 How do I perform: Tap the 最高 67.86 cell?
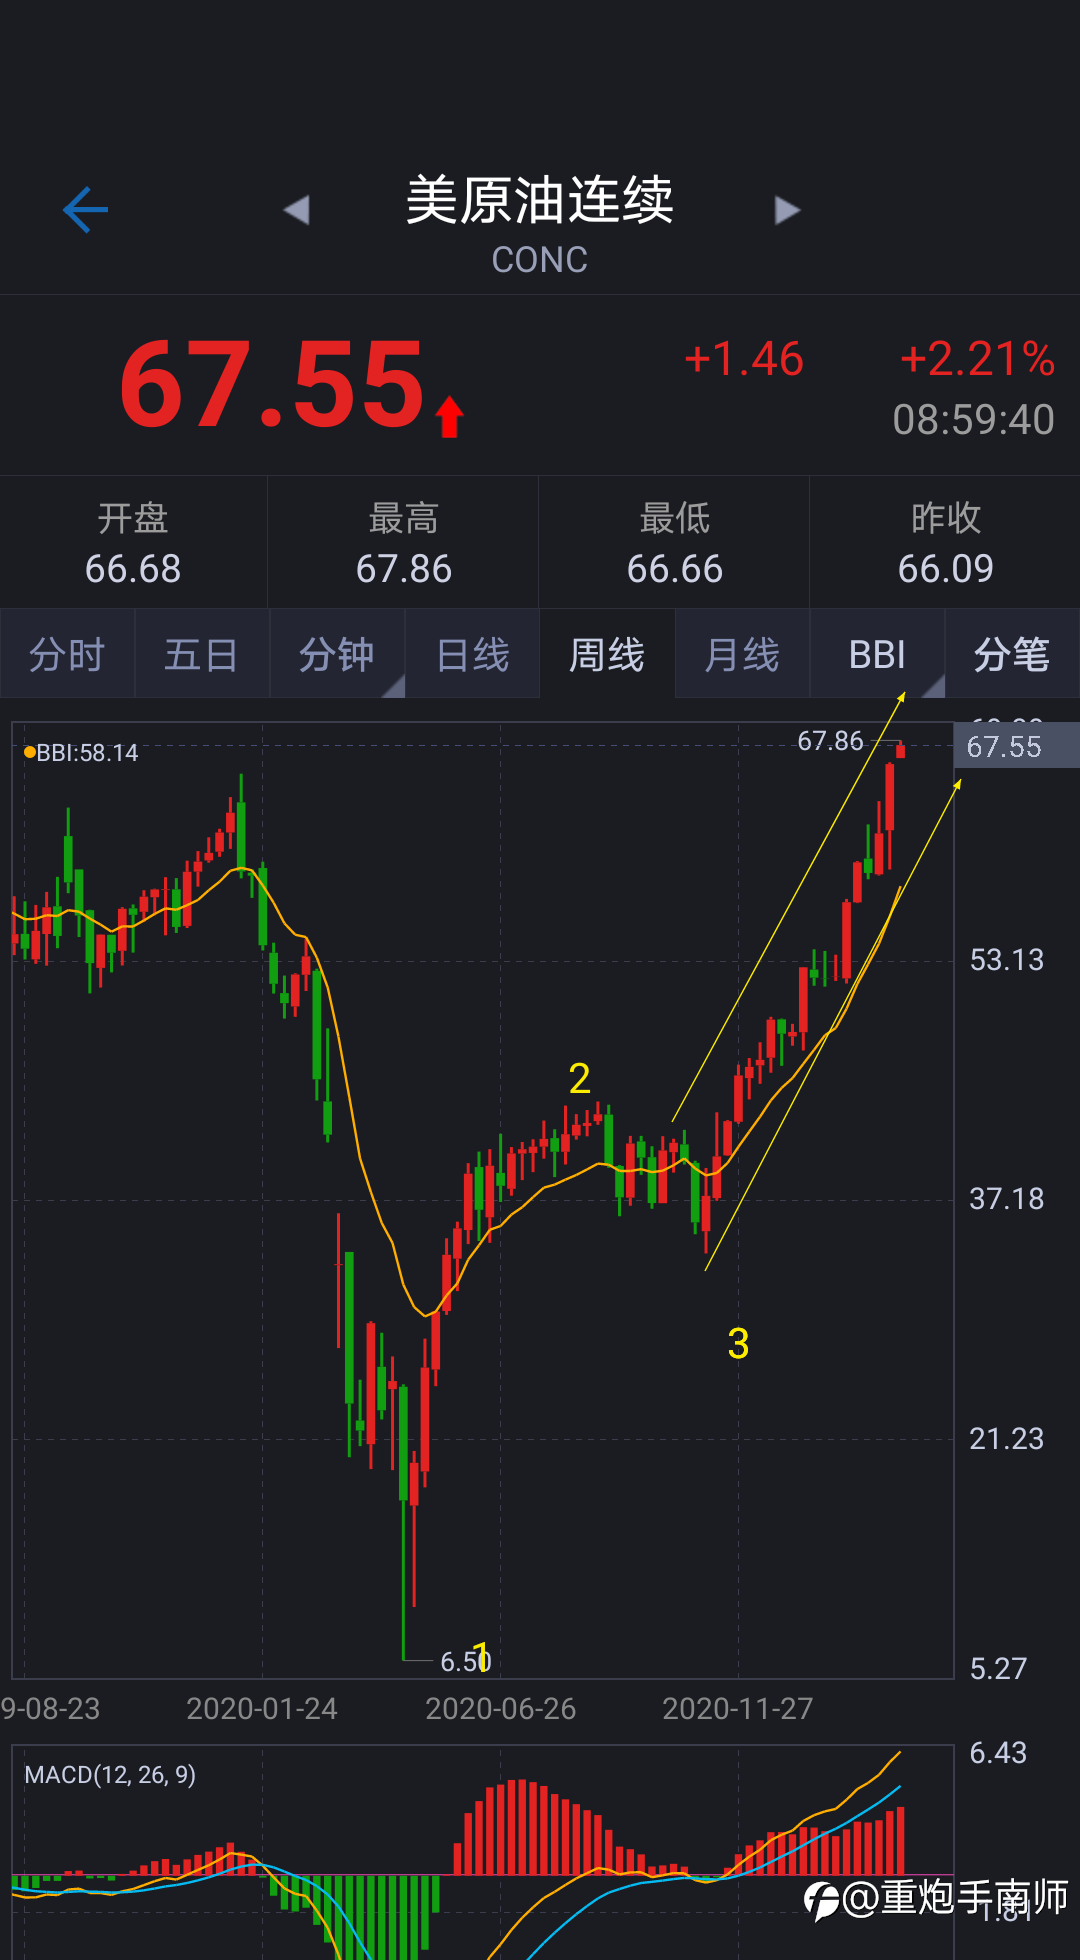[404, 543]
